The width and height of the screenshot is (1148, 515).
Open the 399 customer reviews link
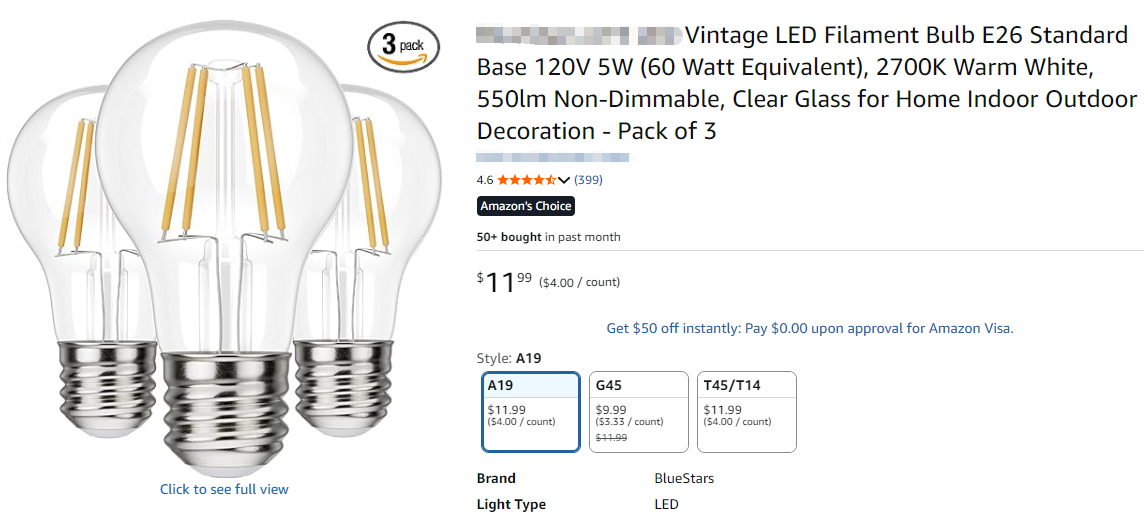coord(588,180)
